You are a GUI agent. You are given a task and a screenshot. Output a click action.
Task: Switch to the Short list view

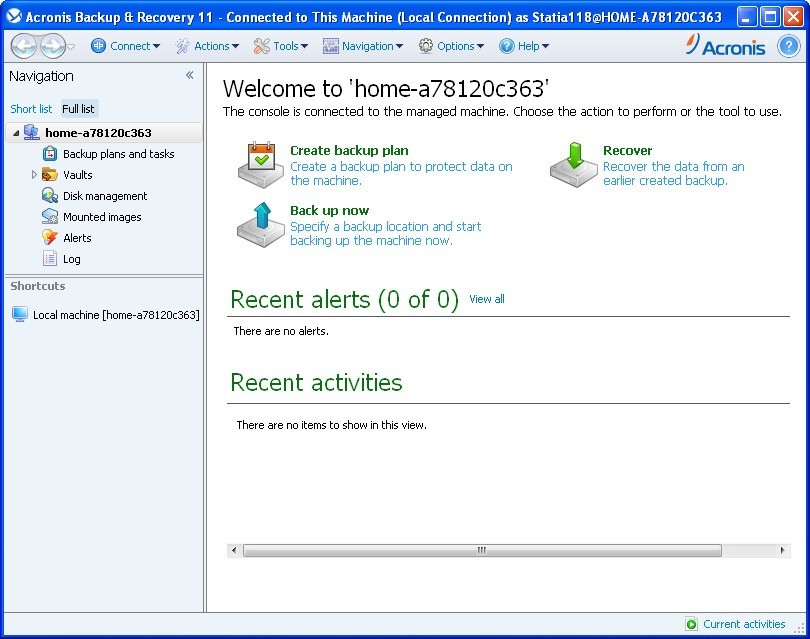coord(29,108)
